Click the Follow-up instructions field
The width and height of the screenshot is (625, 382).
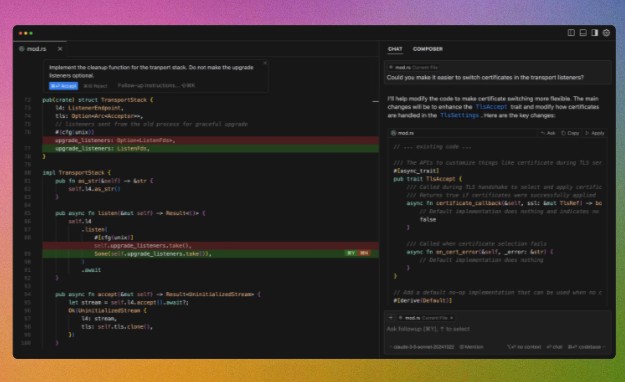156,85
